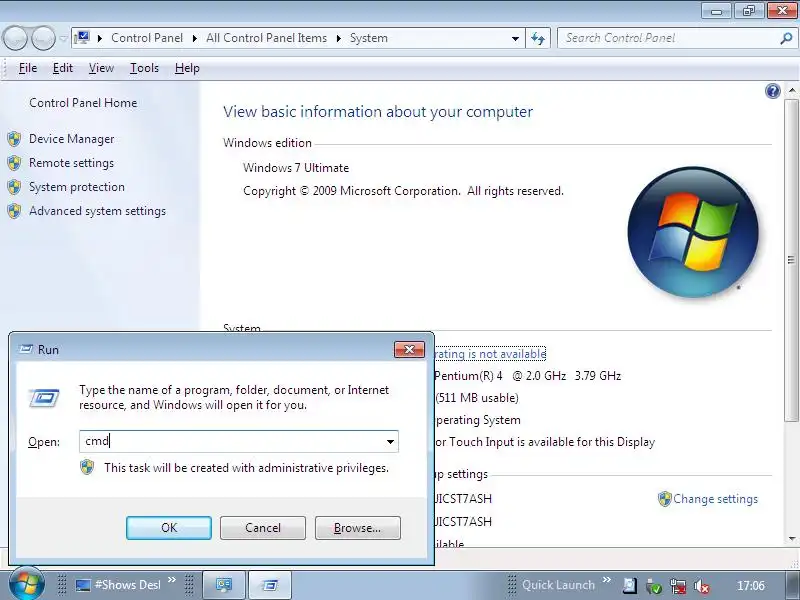Open the Help menu
Image resolution: width=800 pixels, height=600 pixels.
(187, 68)
